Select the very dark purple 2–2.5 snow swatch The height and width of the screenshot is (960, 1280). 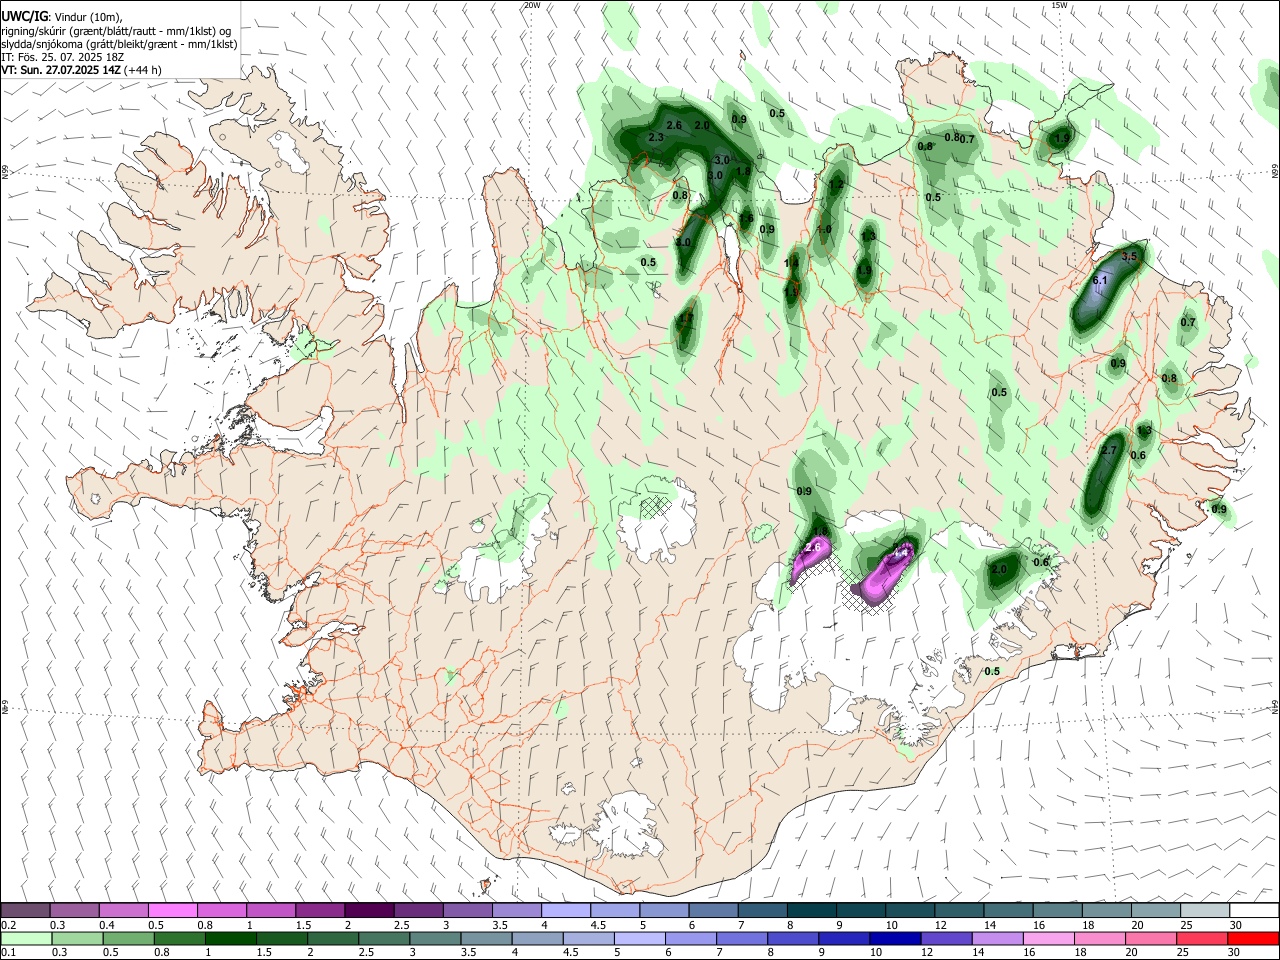pos(368,910)
